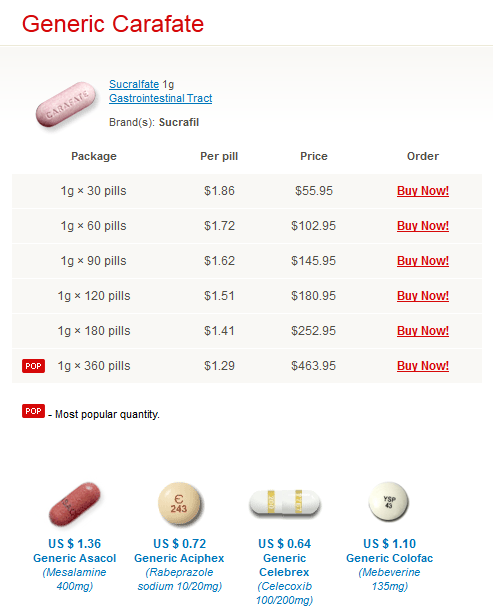Click the POP badge beside 360 pills
Viewport: 493px width, 609px height.
[x=33, y=366]
